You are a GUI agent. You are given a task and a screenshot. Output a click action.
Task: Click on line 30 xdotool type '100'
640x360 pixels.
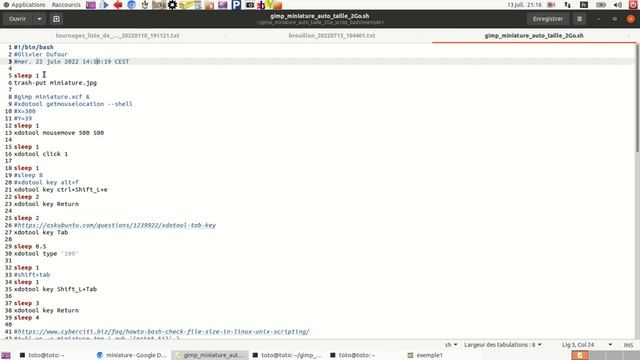(x=46, y=253)
